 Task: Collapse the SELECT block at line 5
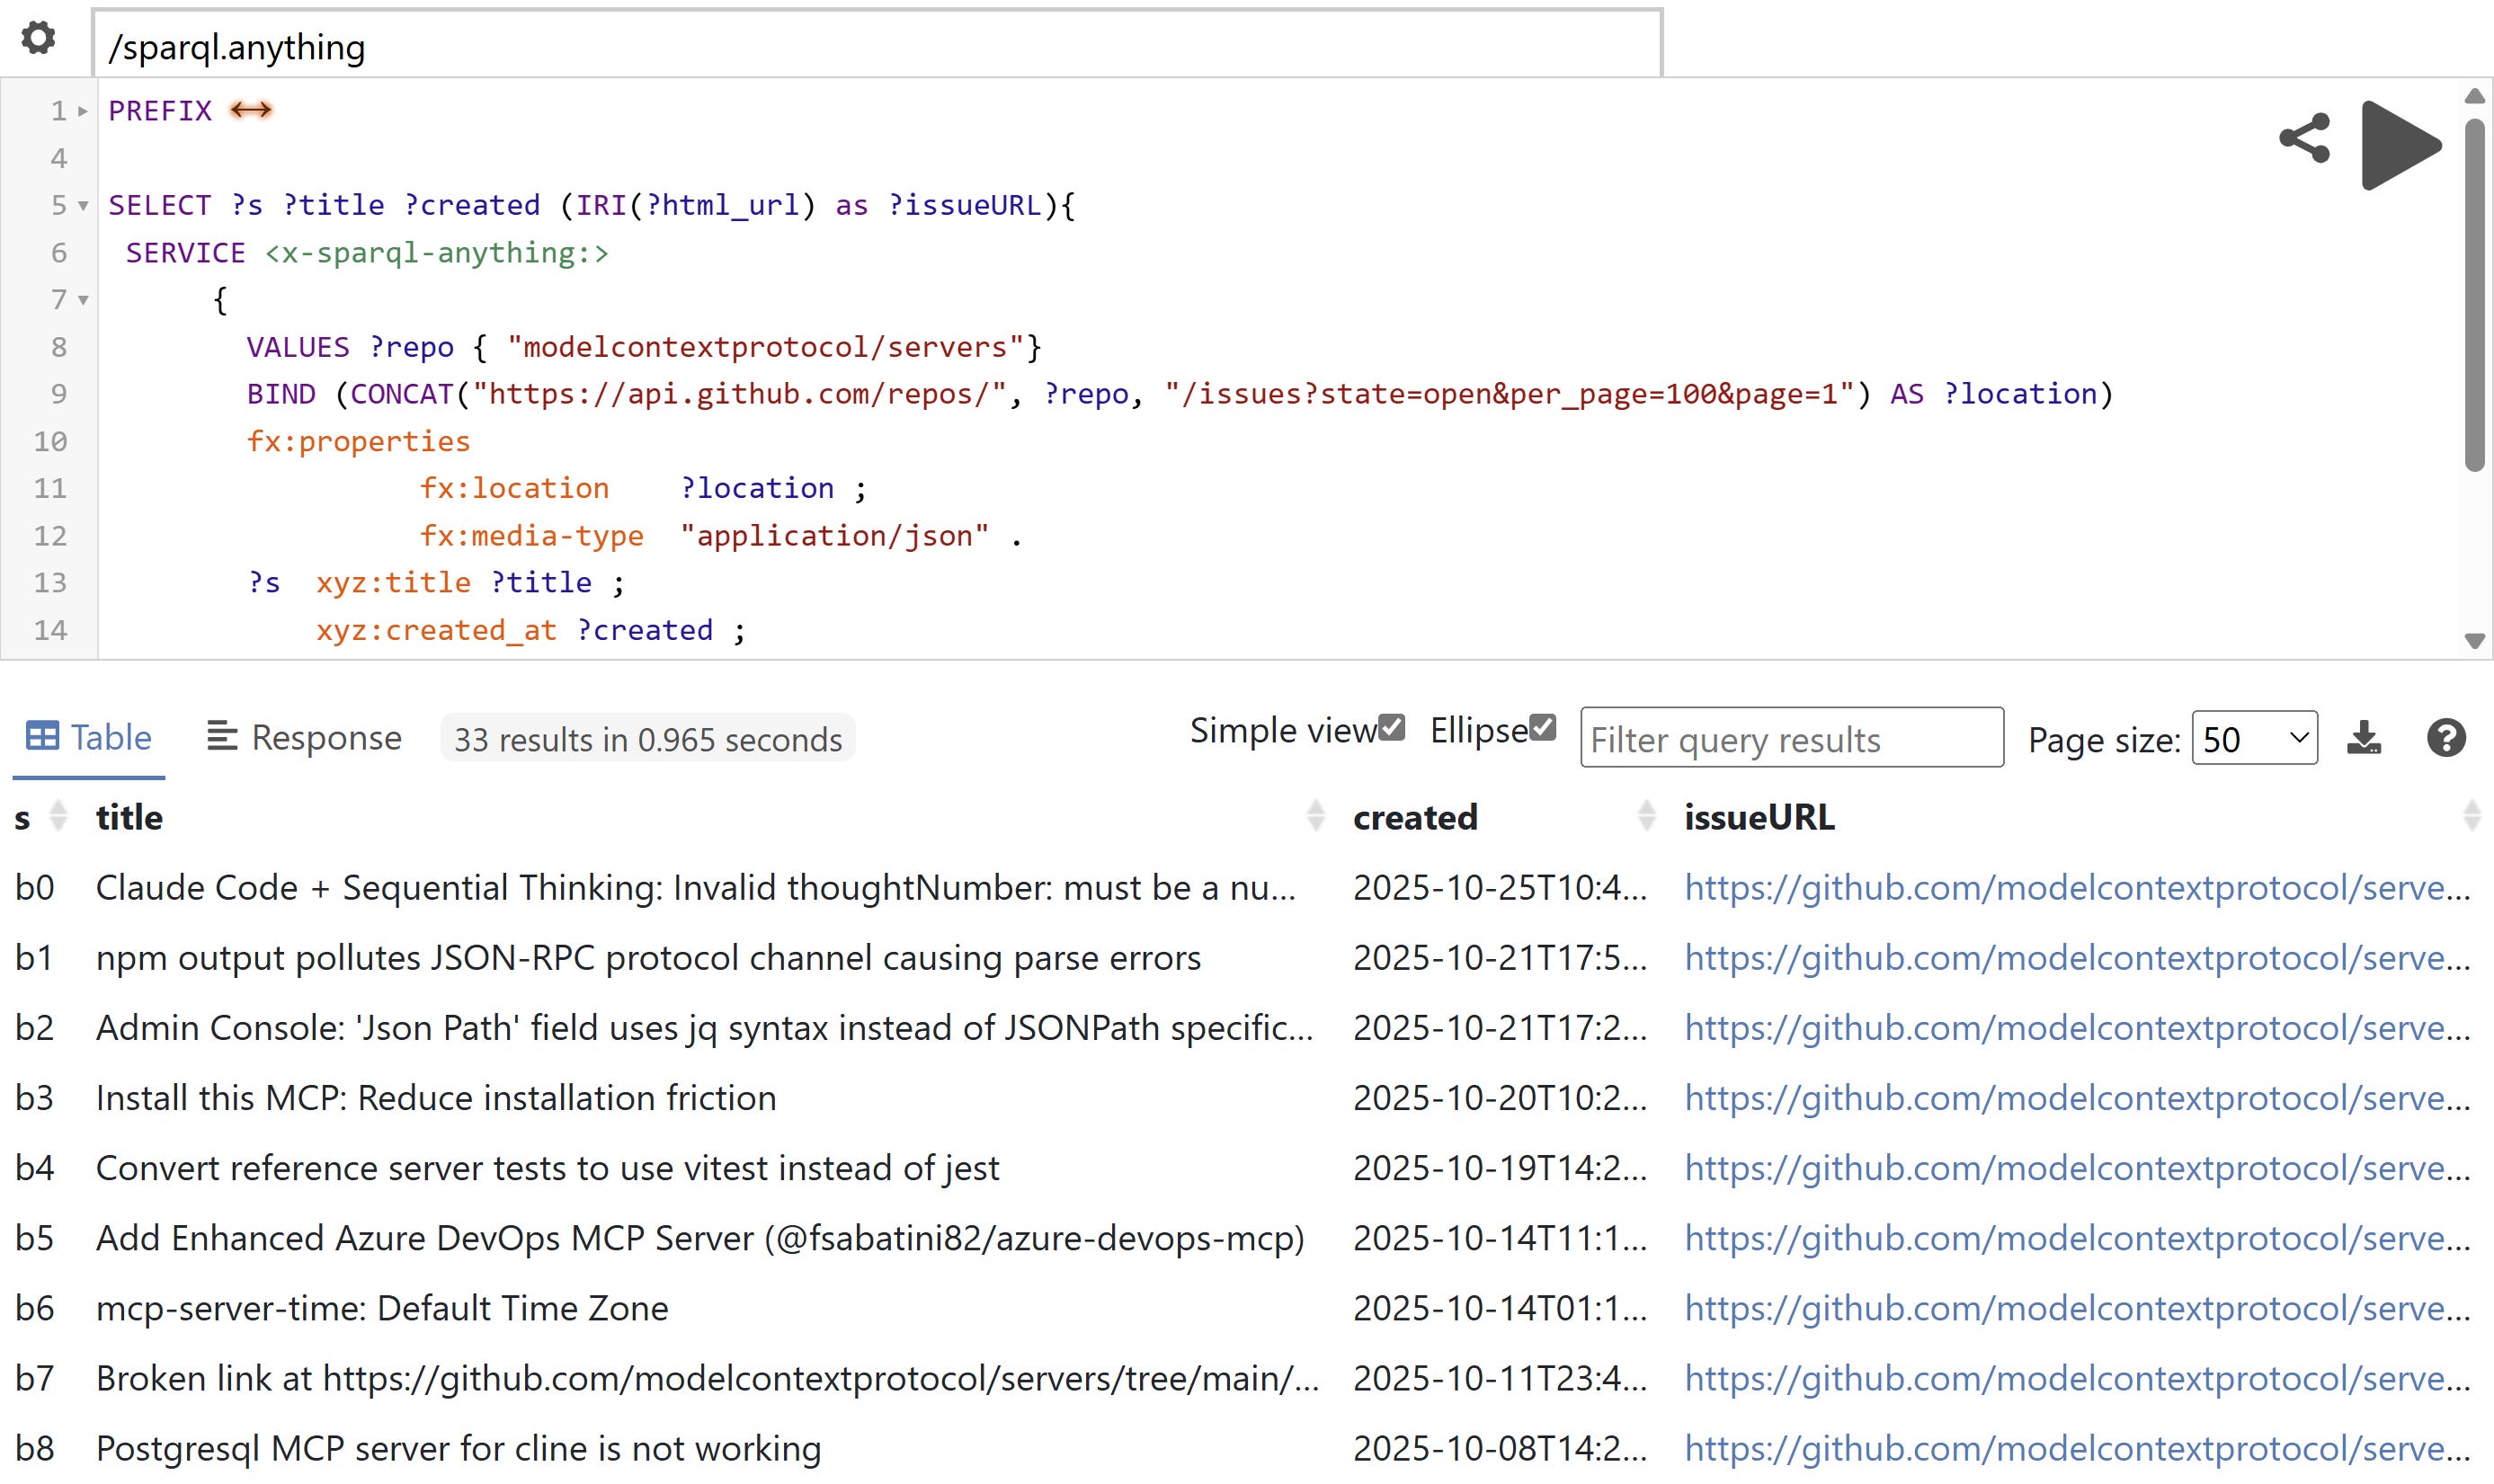(x=83, y=206)
